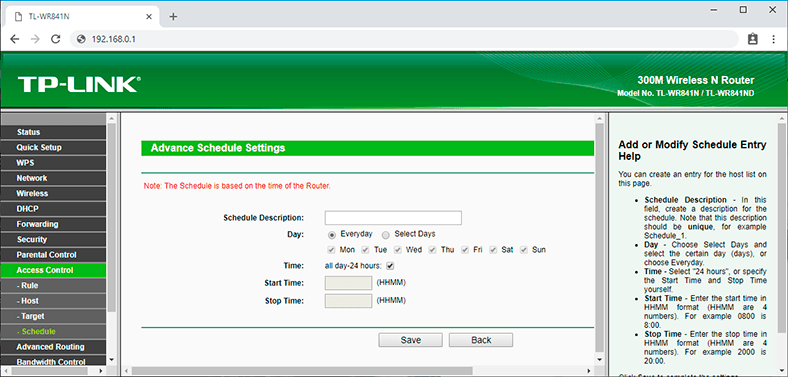Toggle the Mon checkbox
Screen dimensions: 788x377
[331, 250]
